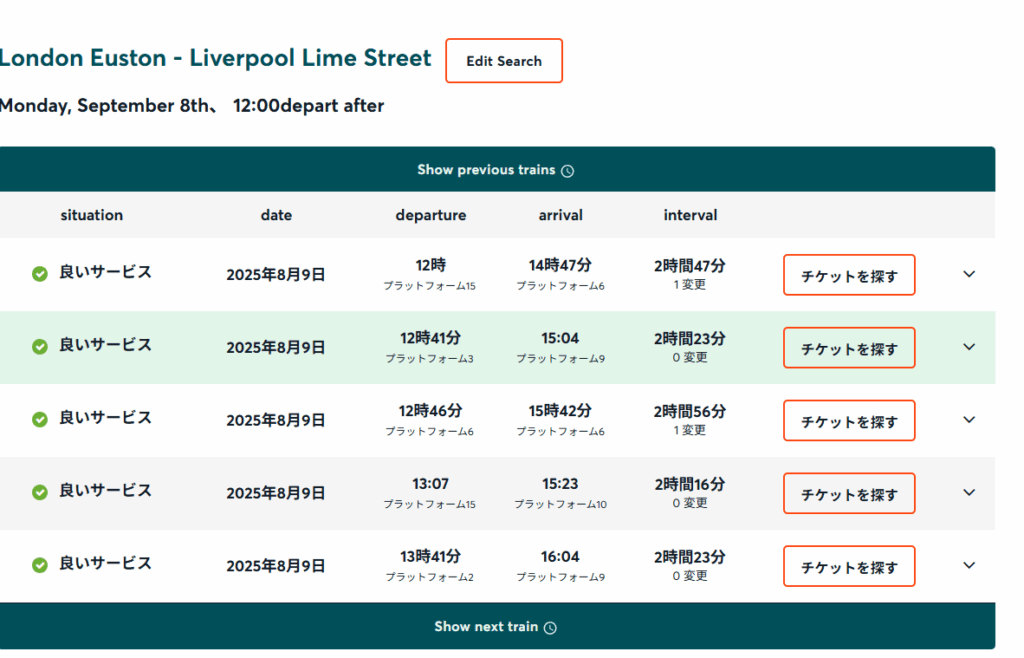Click green status check icon for 12時 train
Image resolution: width=1024 pixels, height=658 pixels.
point(40,274)
